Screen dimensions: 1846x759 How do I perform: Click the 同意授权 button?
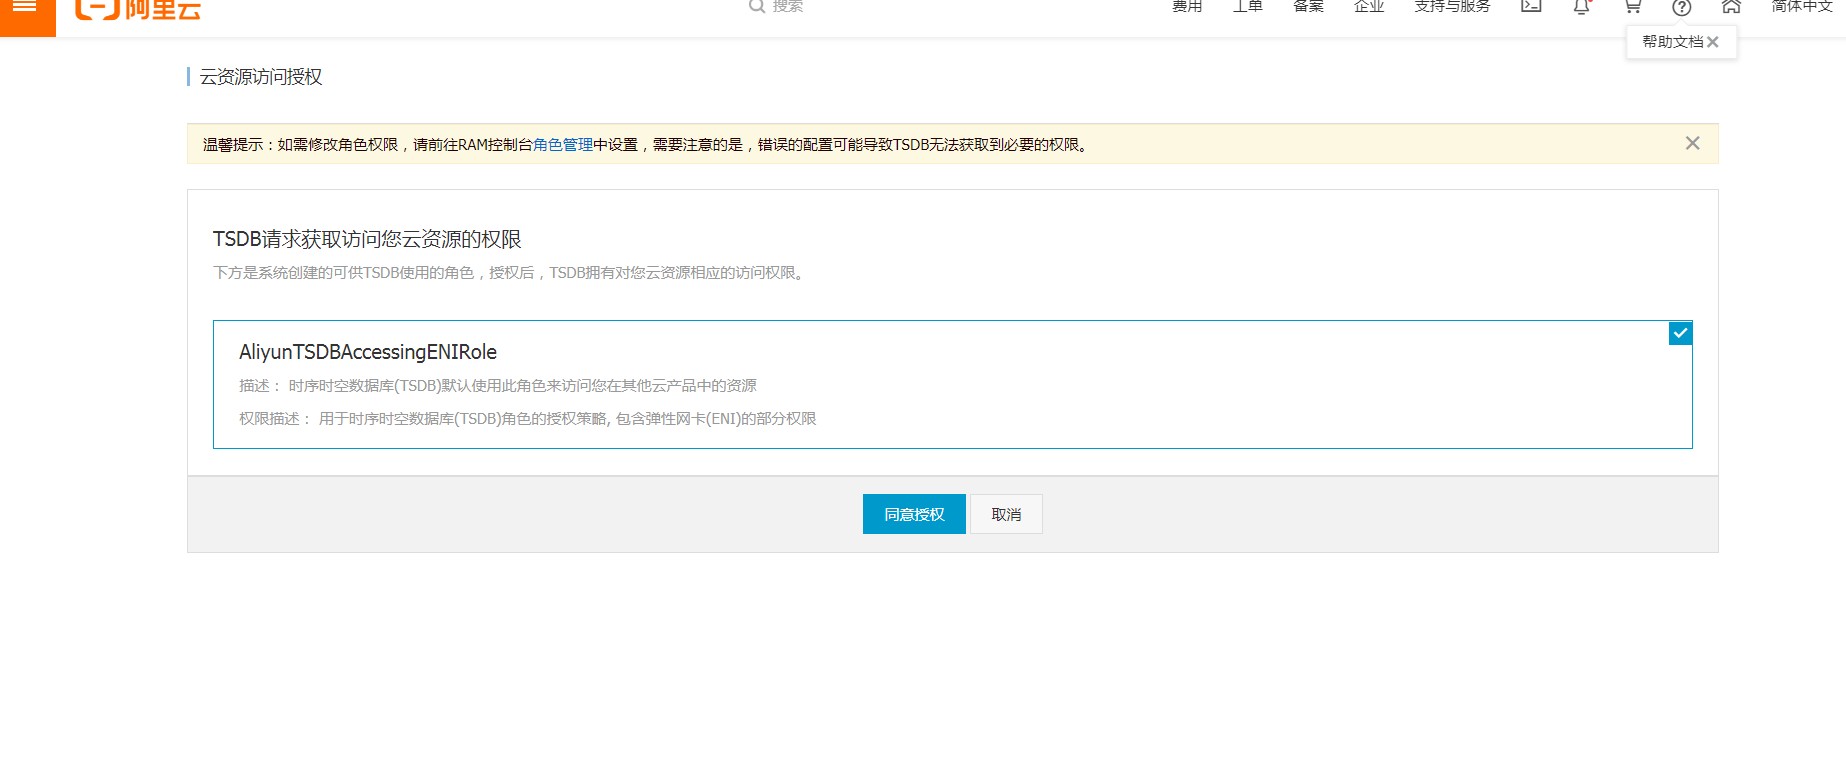914,514
